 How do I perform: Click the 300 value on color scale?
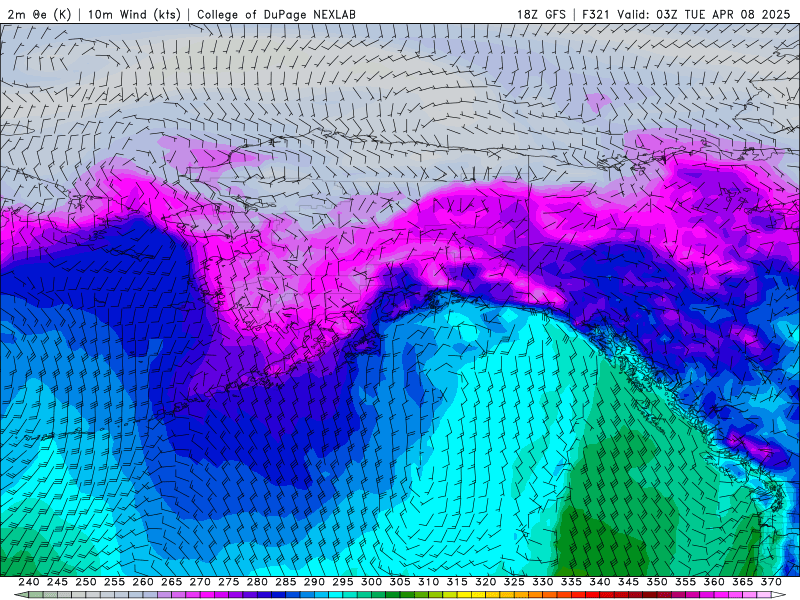pos(371,582)
